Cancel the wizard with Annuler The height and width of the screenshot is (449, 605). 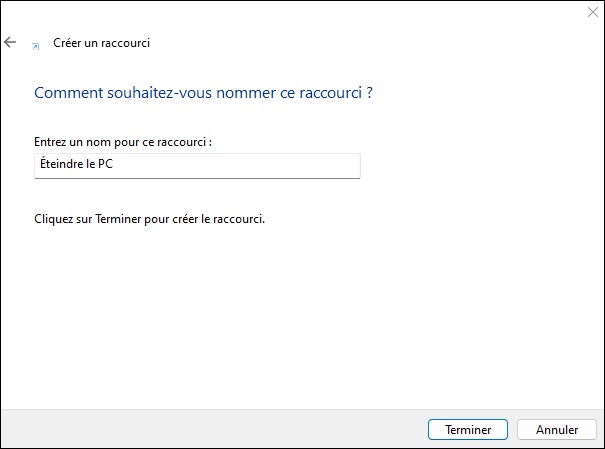tap(557, 429)
